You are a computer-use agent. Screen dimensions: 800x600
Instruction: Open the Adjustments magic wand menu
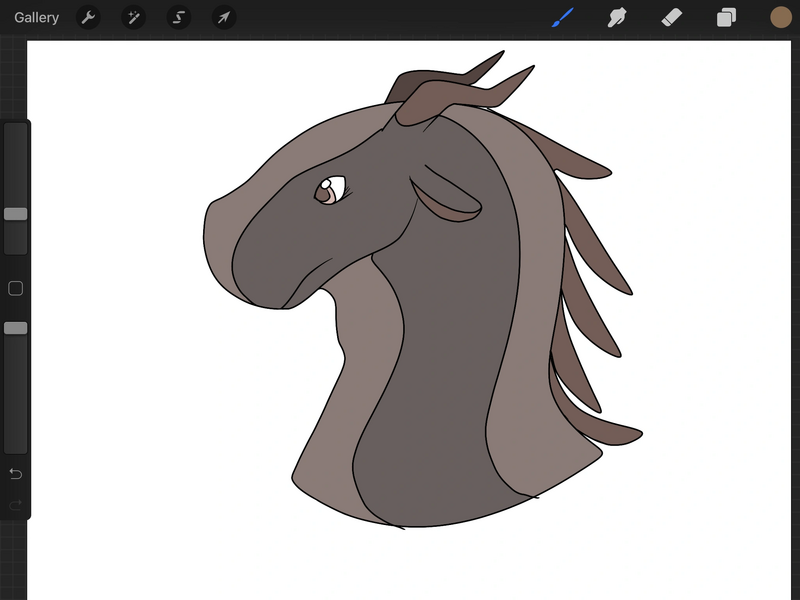pos(133,17)
